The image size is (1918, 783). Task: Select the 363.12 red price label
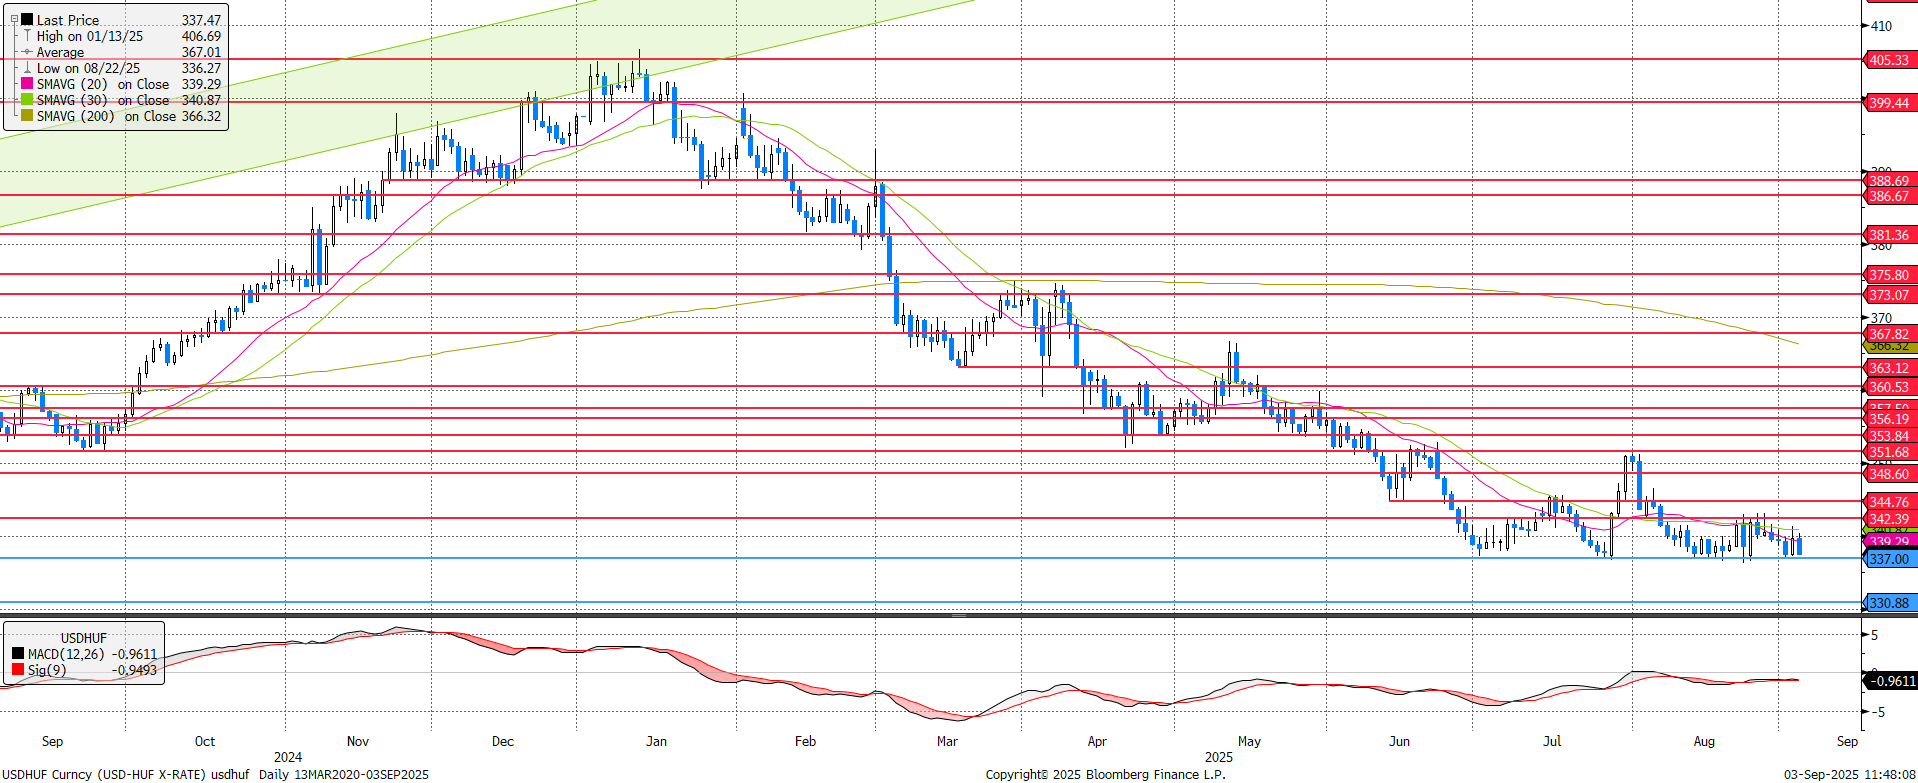tap(1889, 368)
